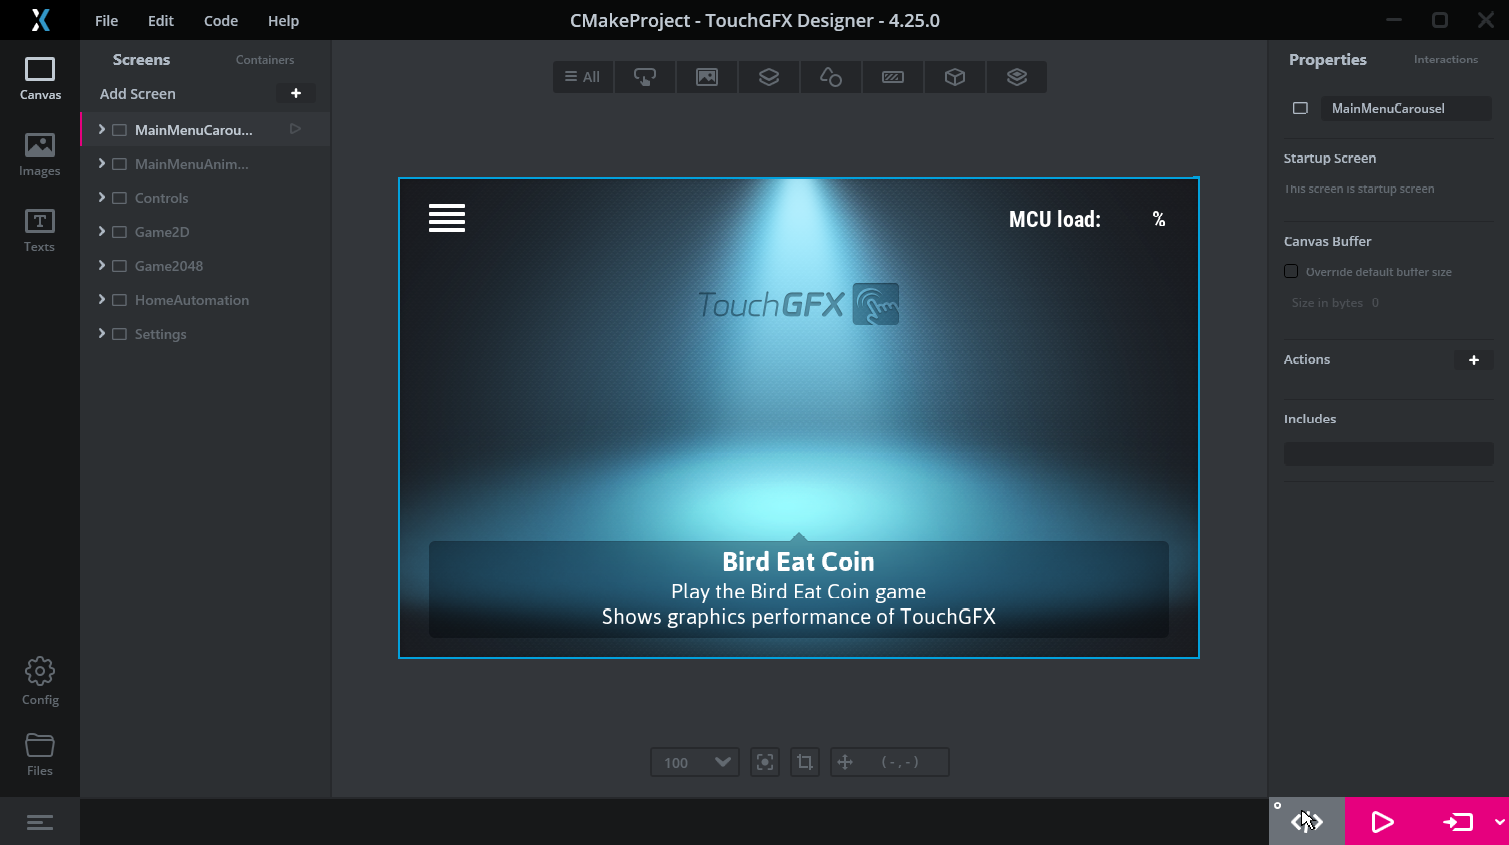Switch to the Interactions tab
Viewport: 1509px width, 845px height.
[1445, 60]
